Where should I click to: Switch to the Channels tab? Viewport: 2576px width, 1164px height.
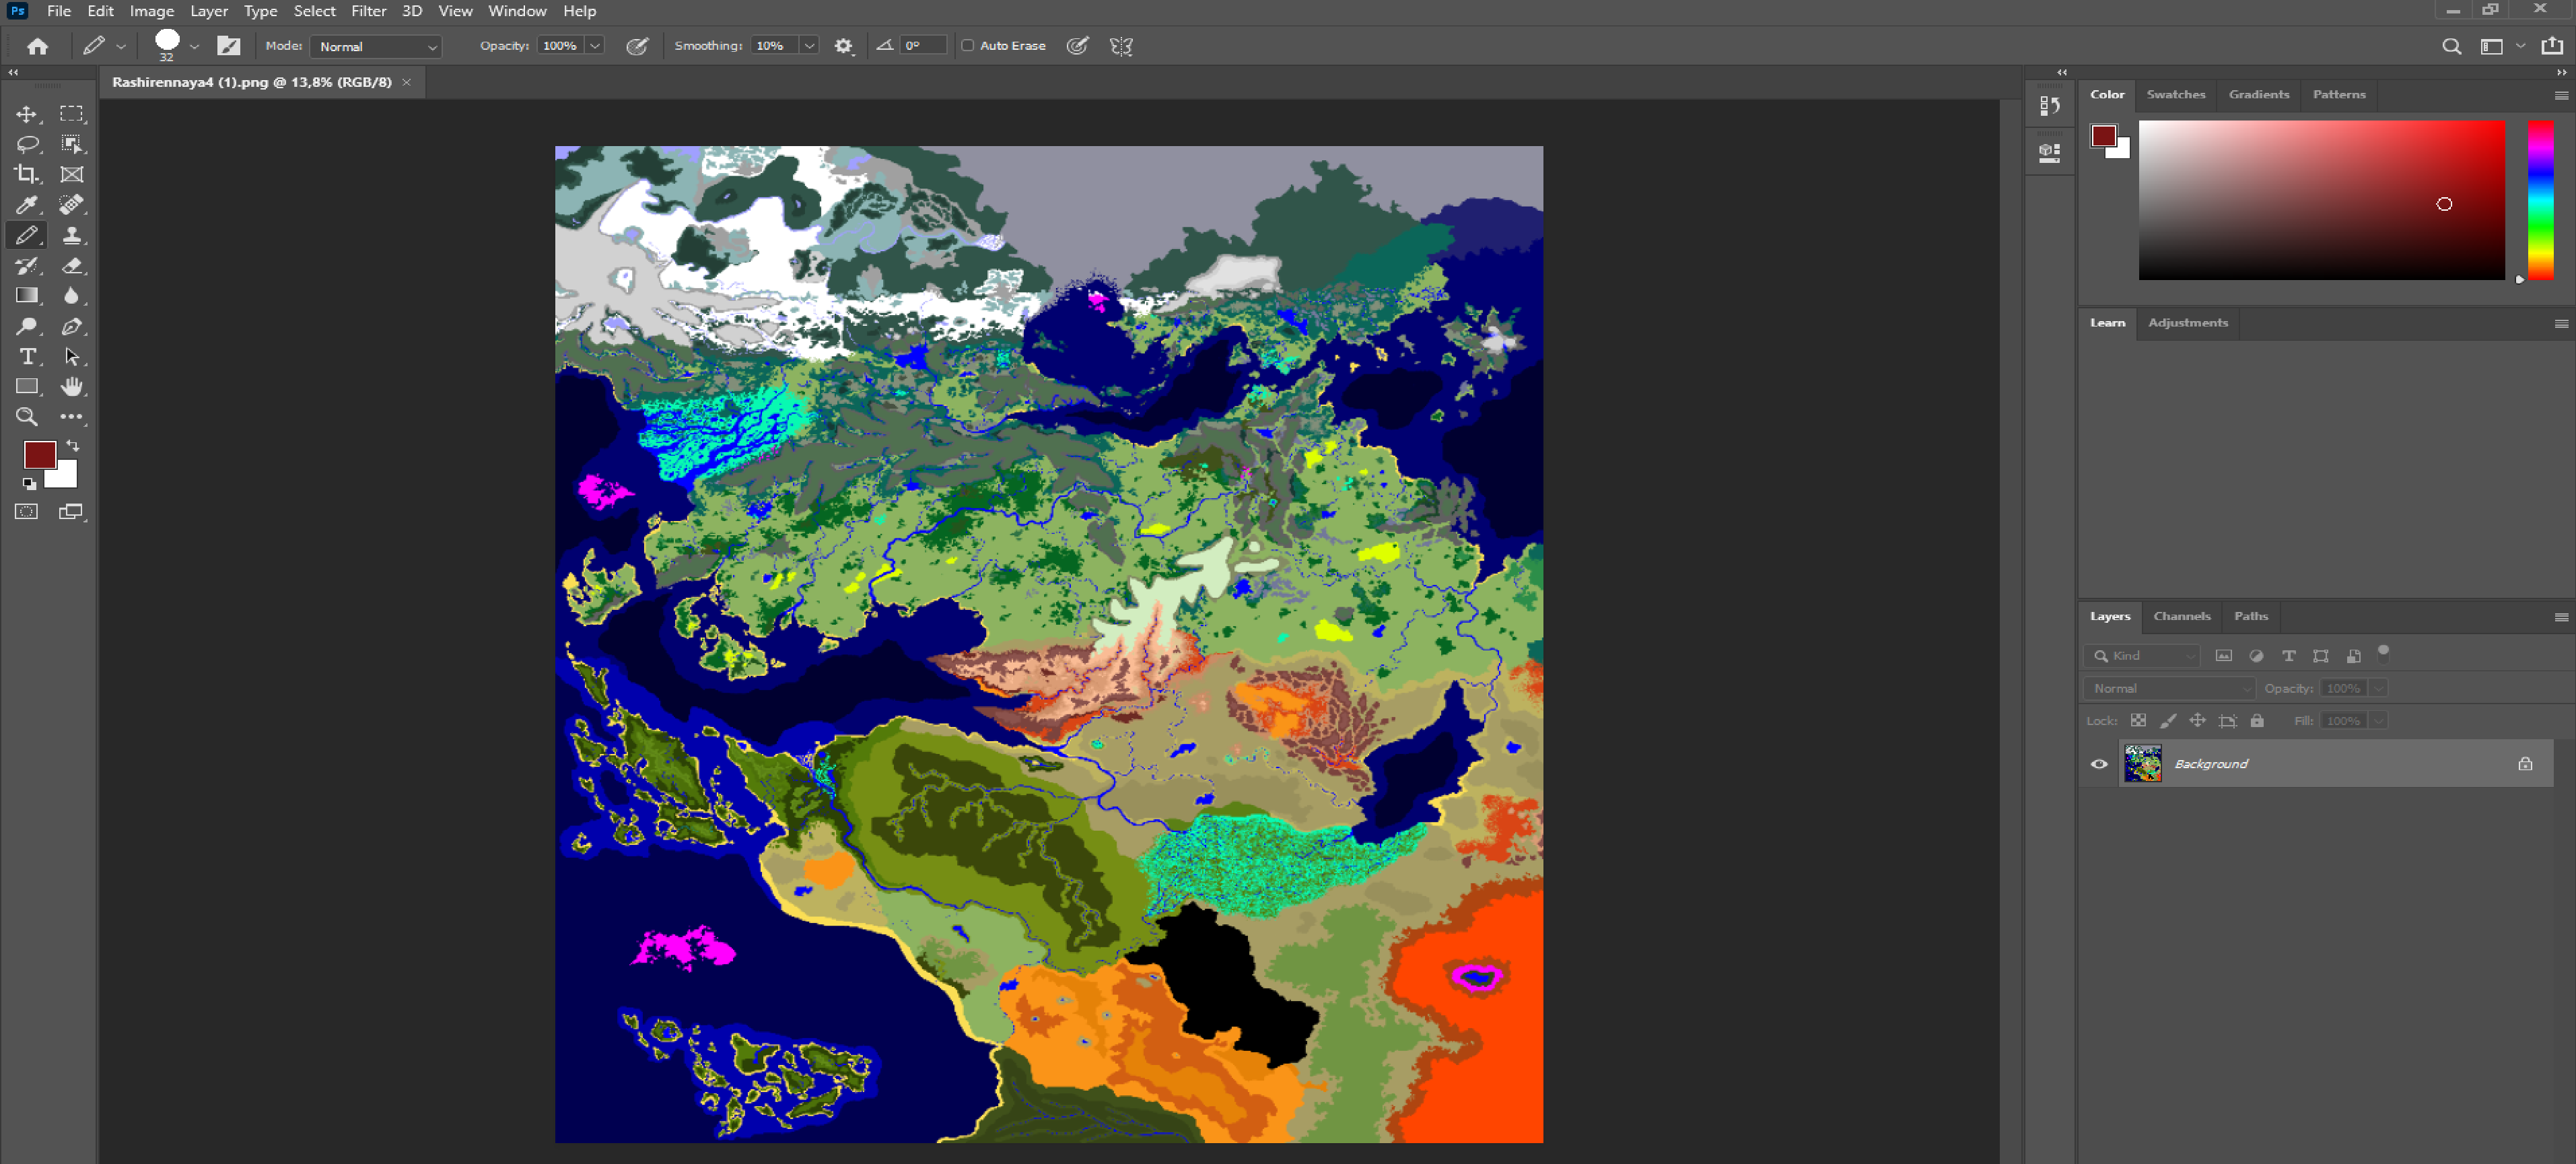[2181, 616]
